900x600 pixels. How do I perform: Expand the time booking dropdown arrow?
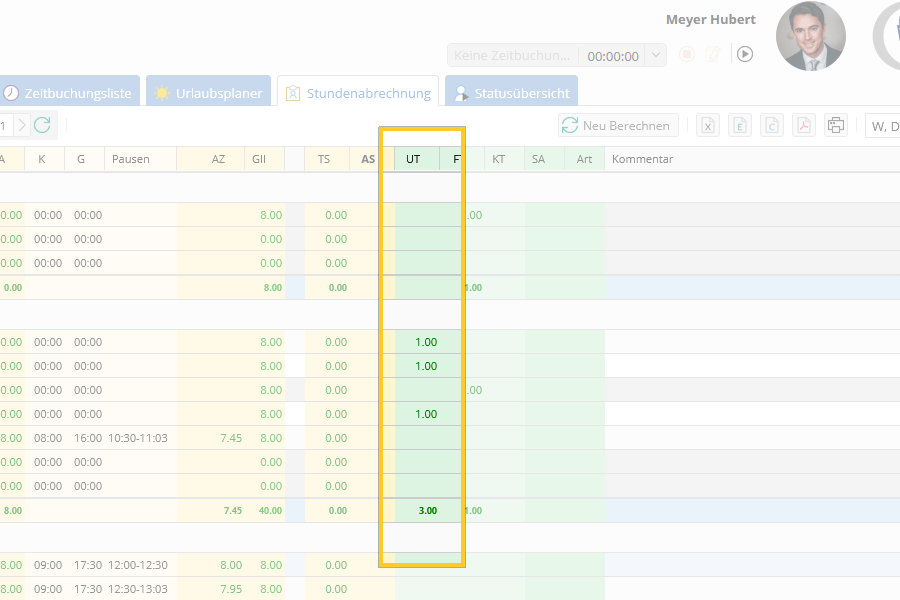656,55
